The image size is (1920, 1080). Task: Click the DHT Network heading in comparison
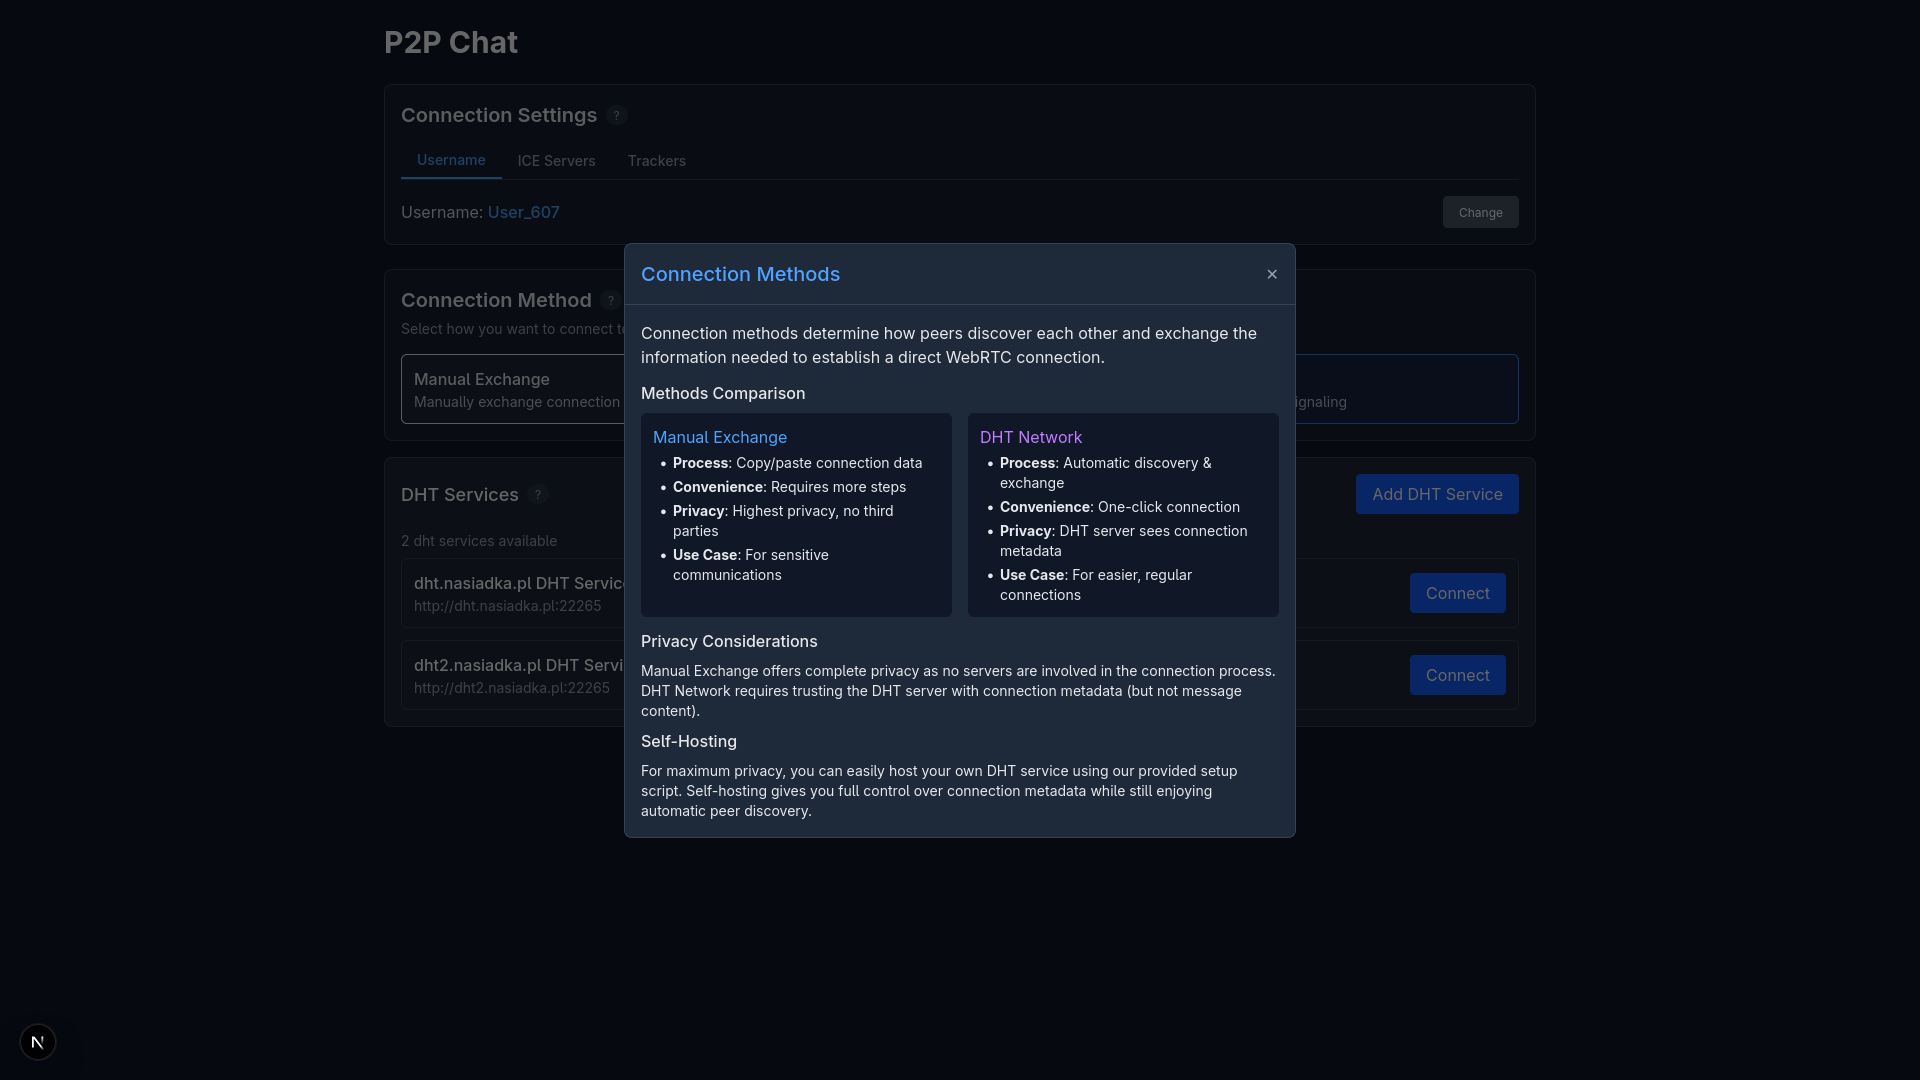click(1031, 437)
